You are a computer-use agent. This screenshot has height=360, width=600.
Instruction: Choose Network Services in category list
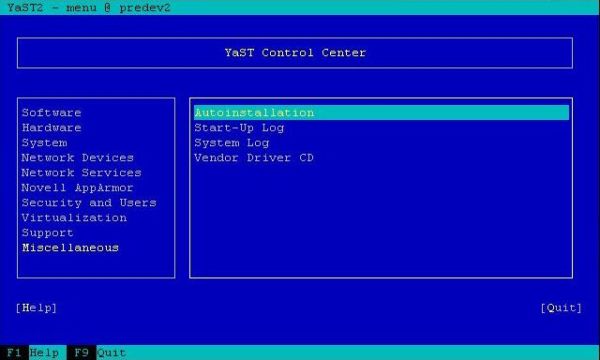pyautogui.click(x=82, y=173)
